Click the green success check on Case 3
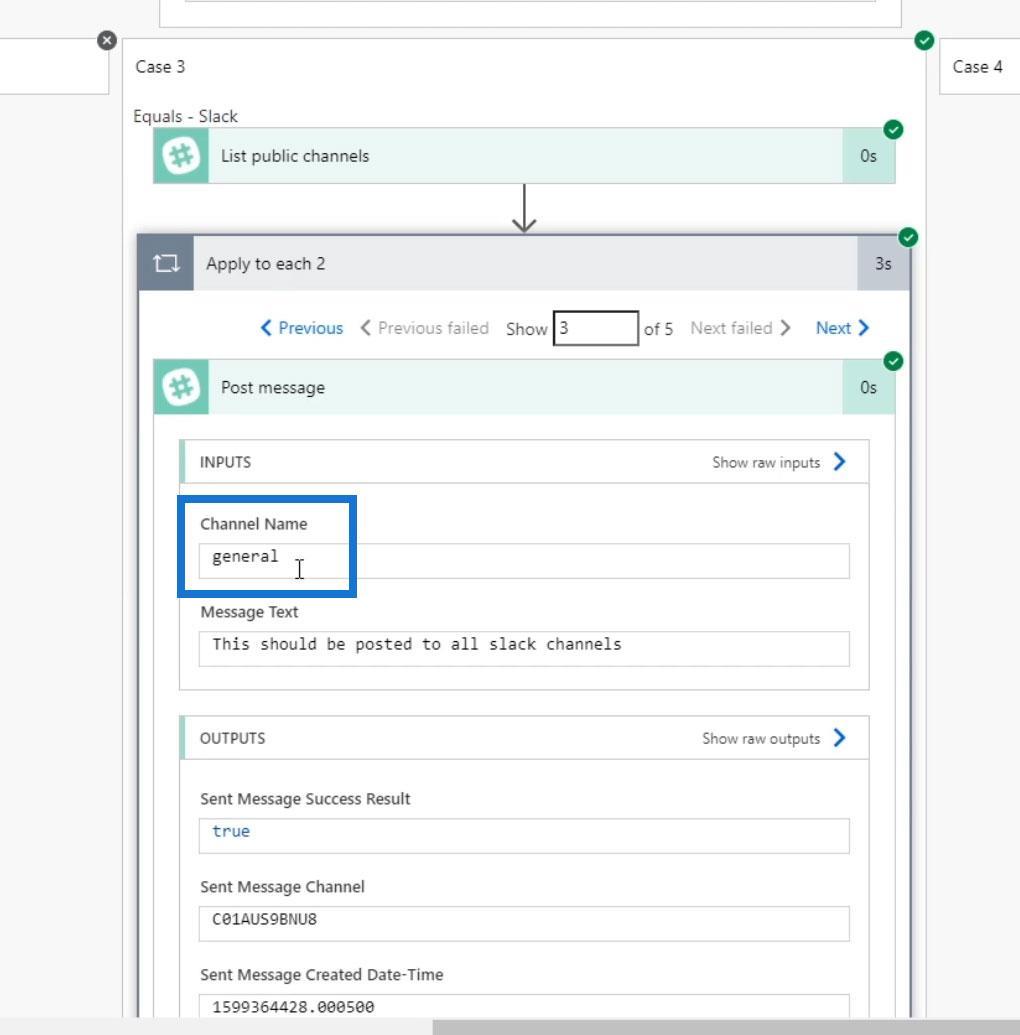1020x1035 pixels. 924,40
